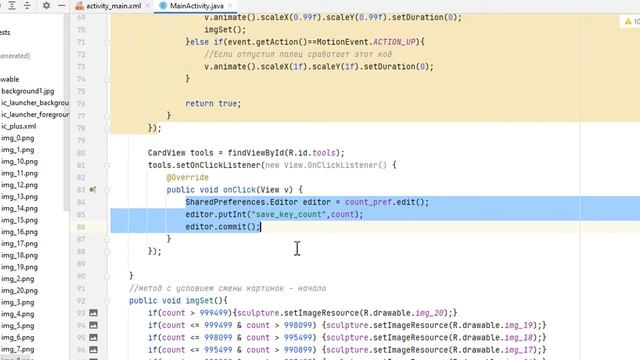Click the word "tools" in findViewById(R.id.tools)
Screen dimensions: 640x360
click(324, 153)
